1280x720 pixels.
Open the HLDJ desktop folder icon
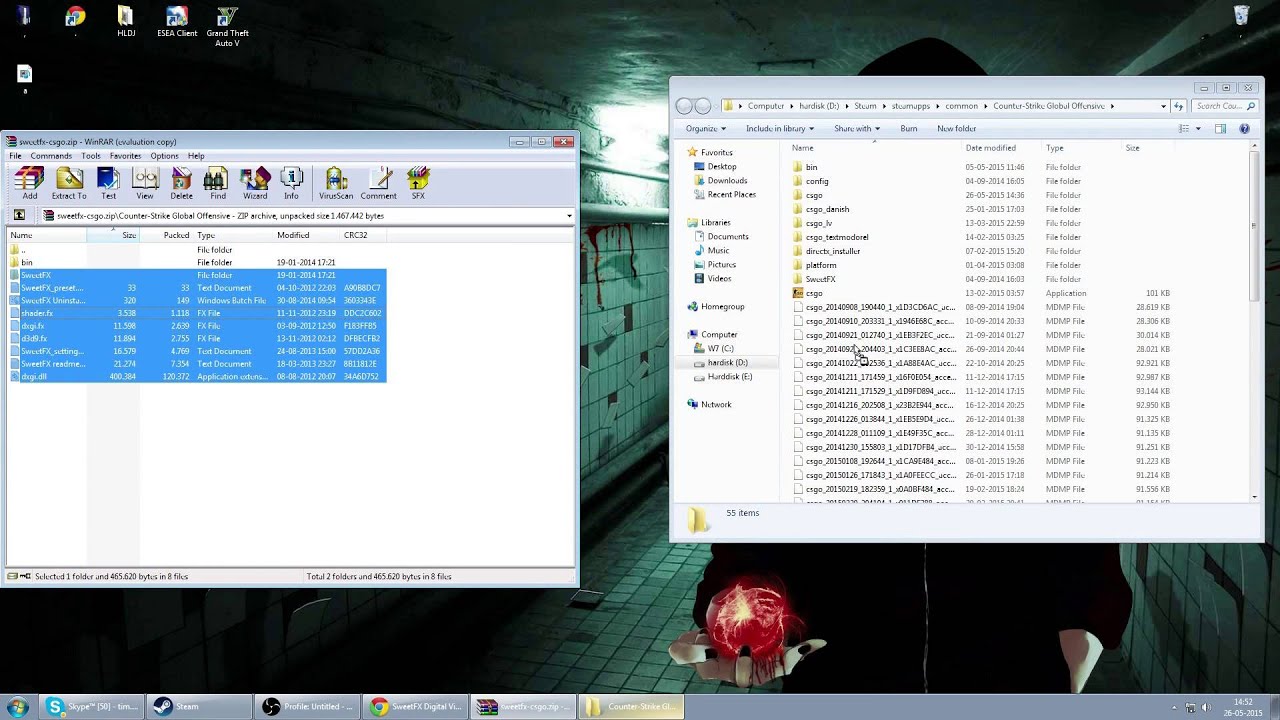[125, 22]
